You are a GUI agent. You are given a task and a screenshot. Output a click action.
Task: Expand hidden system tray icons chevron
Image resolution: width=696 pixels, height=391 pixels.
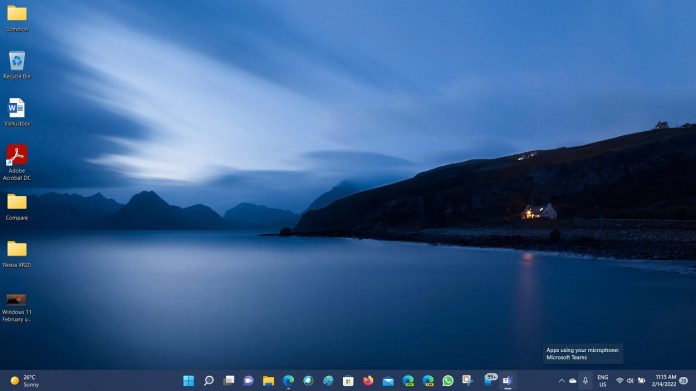point(562,381)
